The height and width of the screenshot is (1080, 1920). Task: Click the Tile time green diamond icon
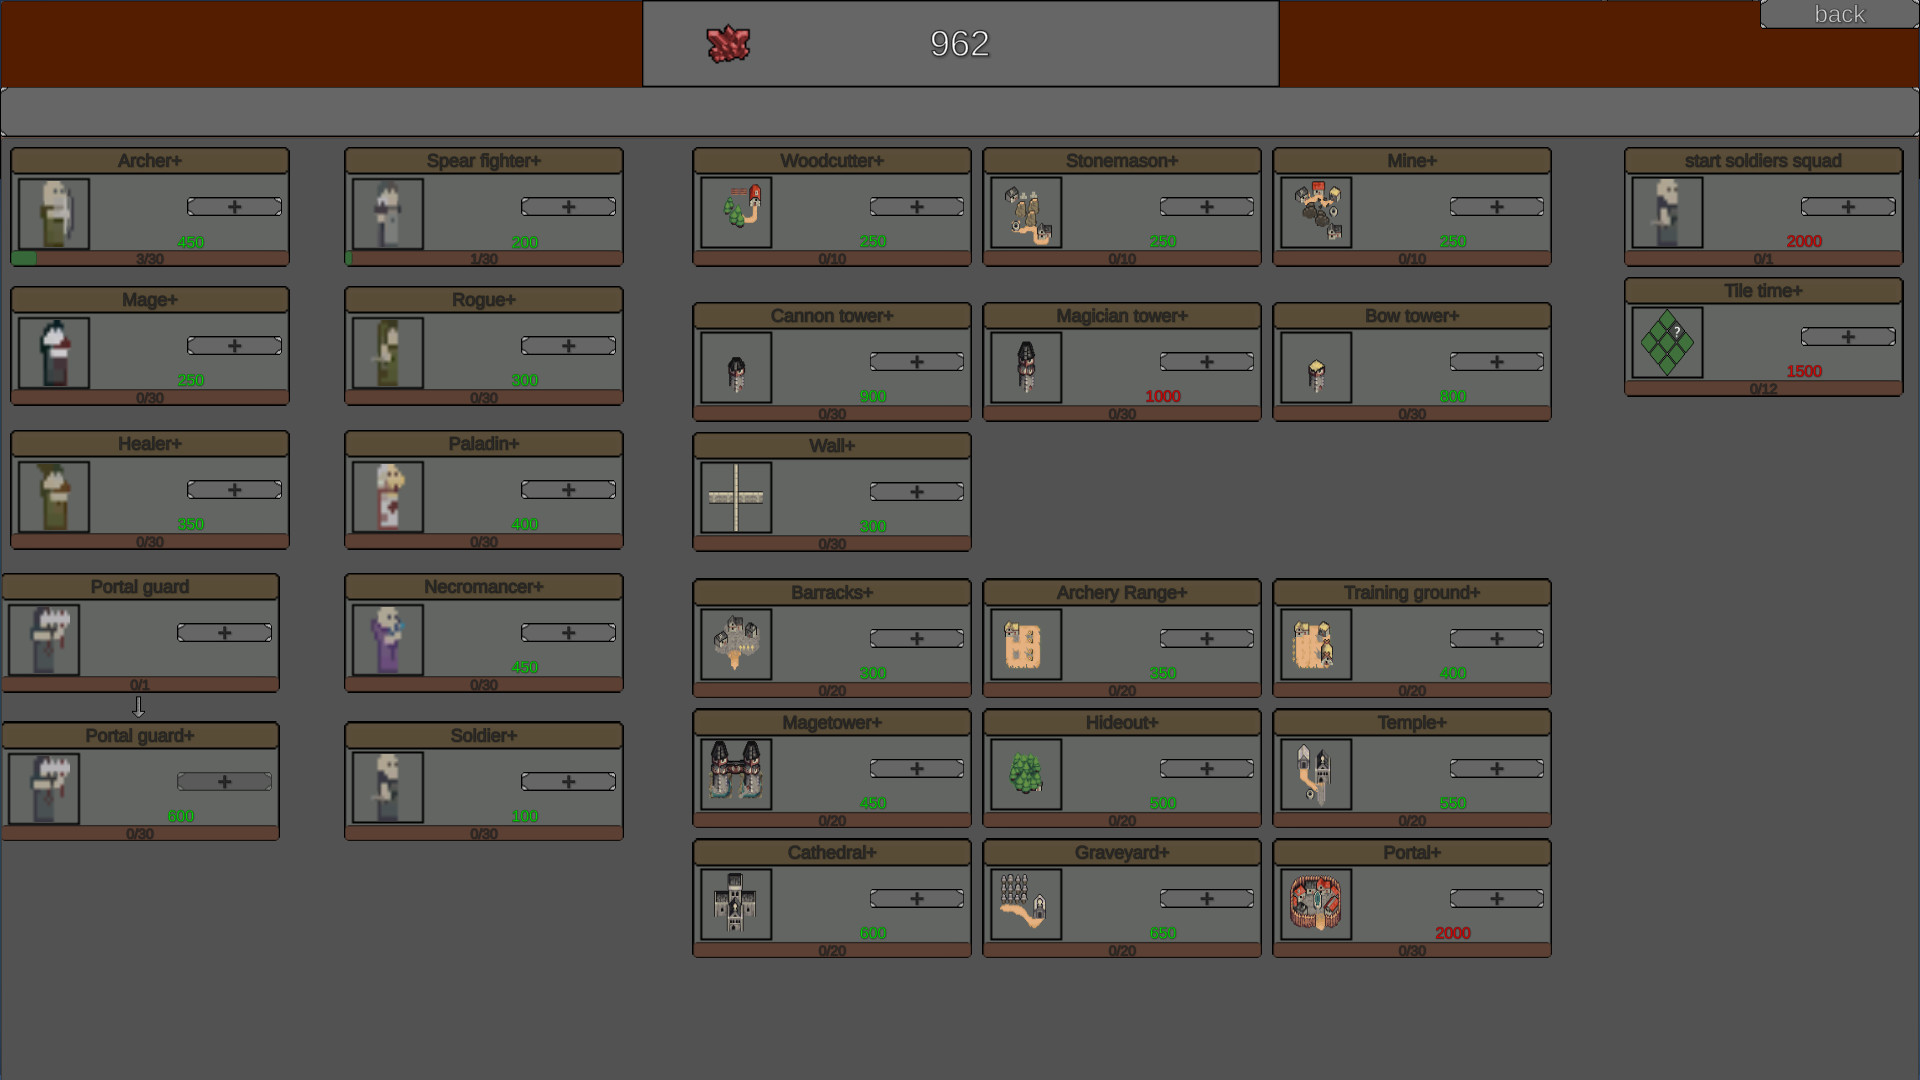1667,342
